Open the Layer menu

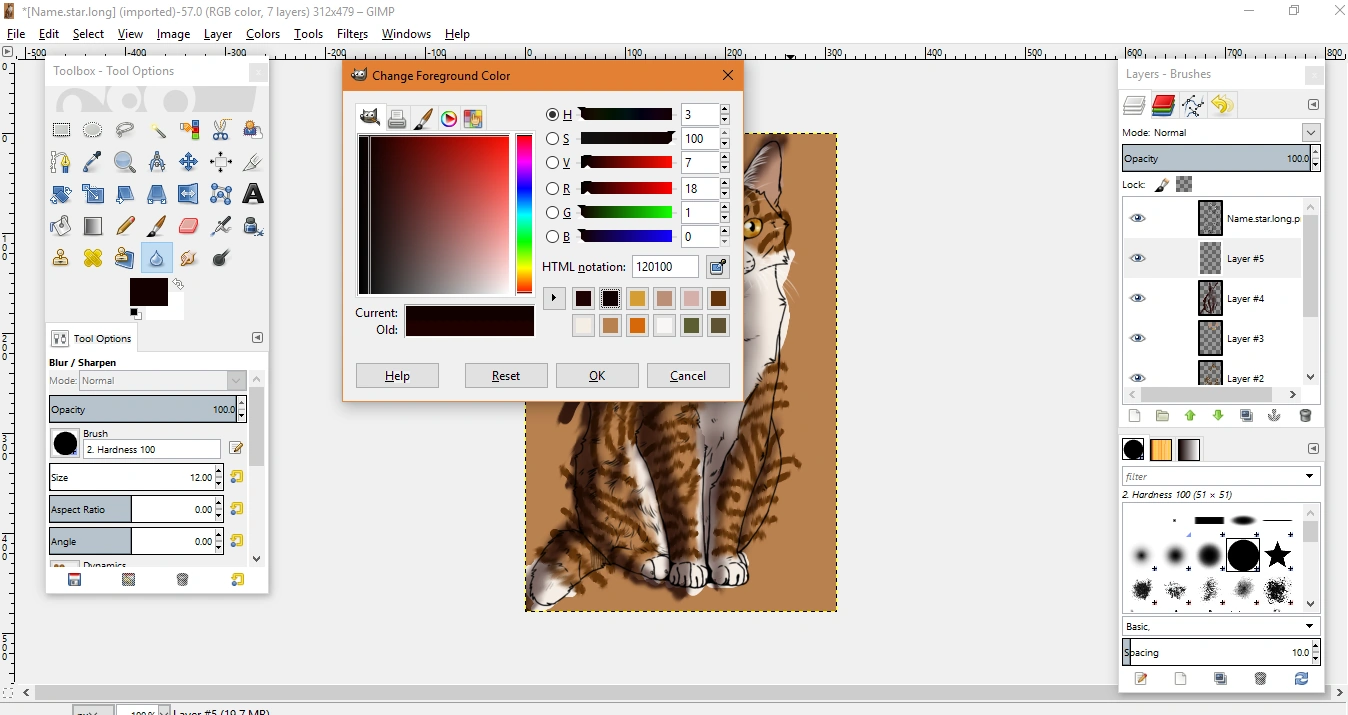pos(218,33)
